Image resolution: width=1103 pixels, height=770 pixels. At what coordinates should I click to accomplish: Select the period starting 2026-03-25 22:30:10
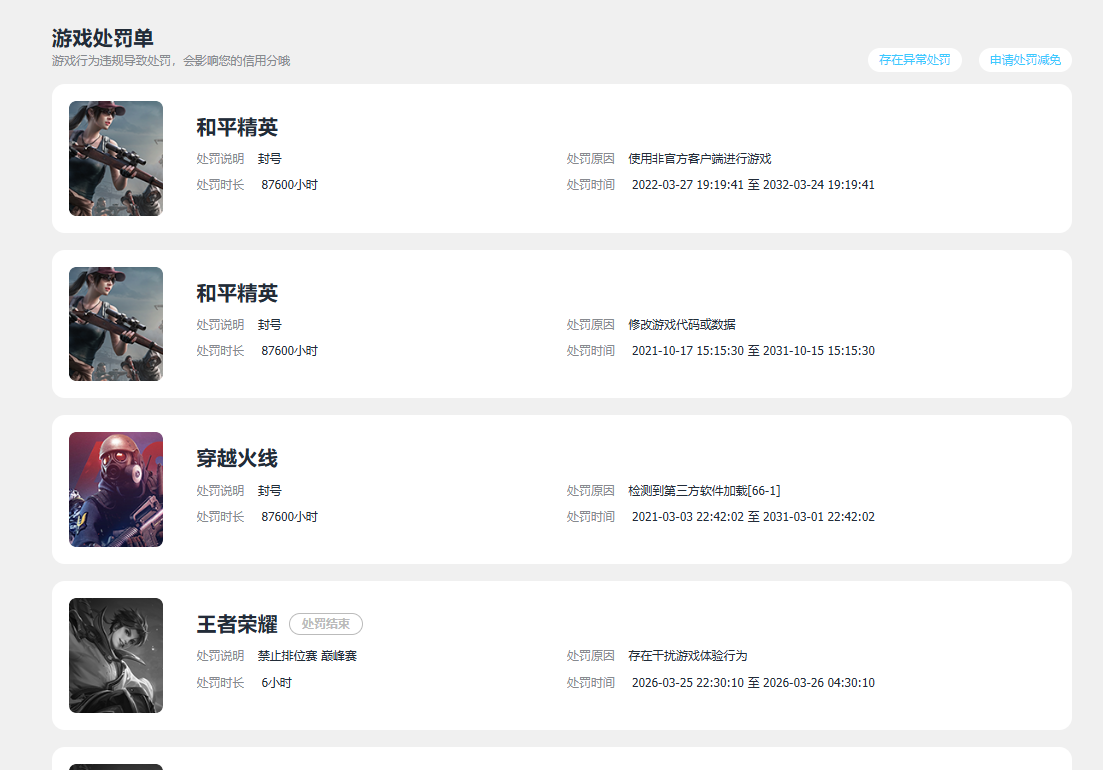click(753, 683)
